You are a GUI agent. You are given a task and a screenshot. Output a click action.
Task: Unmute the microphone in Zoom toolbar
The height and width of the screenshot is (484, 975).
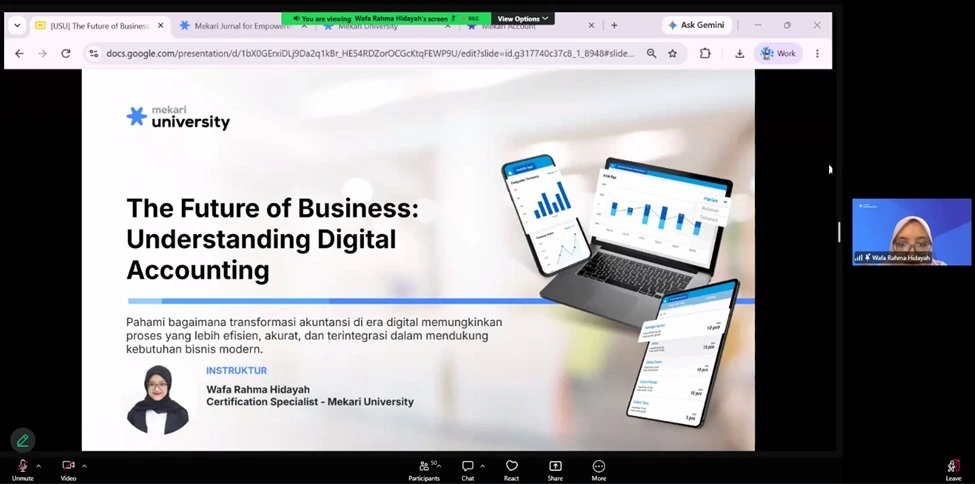point(22,470)
